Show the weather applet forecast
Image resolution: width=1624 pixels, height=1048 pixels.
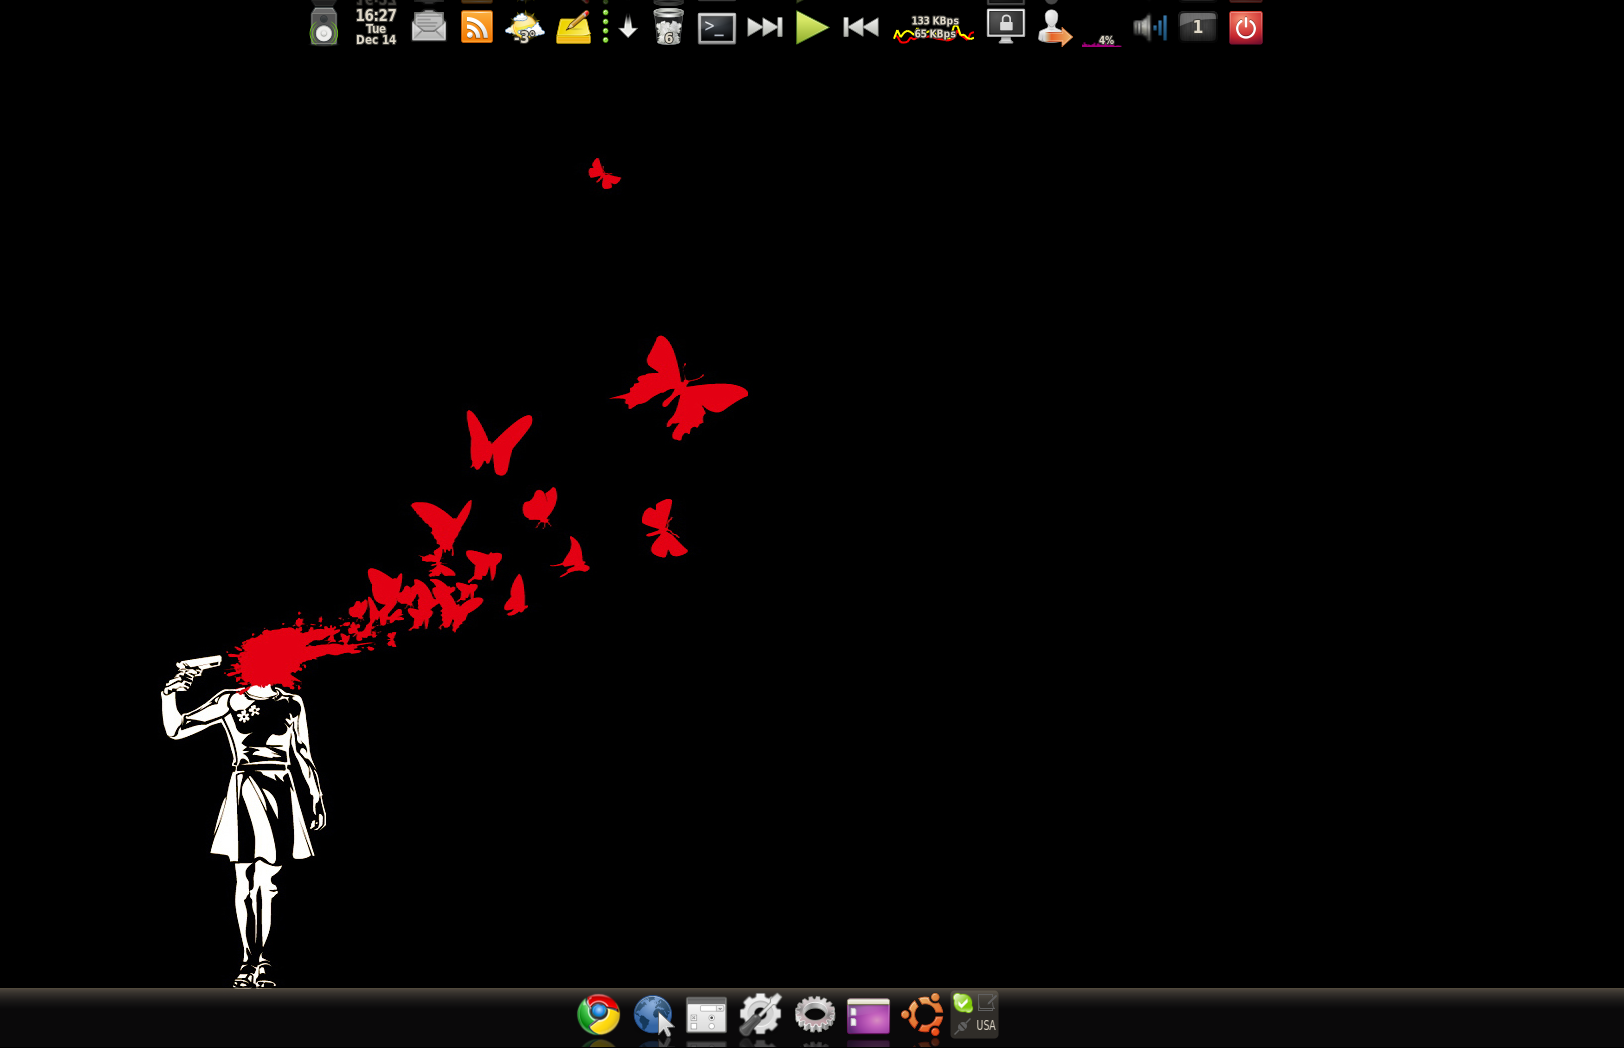coord(524,27)
